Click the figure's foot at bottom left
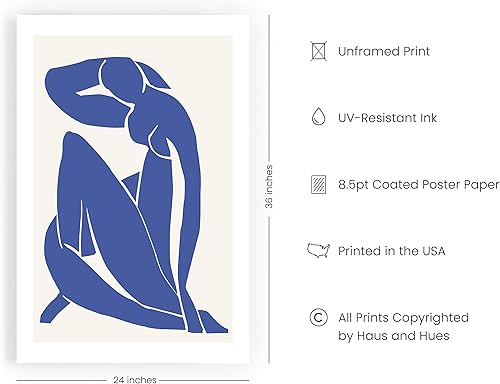This screenshot has width=500, height=384. [53, 310]
